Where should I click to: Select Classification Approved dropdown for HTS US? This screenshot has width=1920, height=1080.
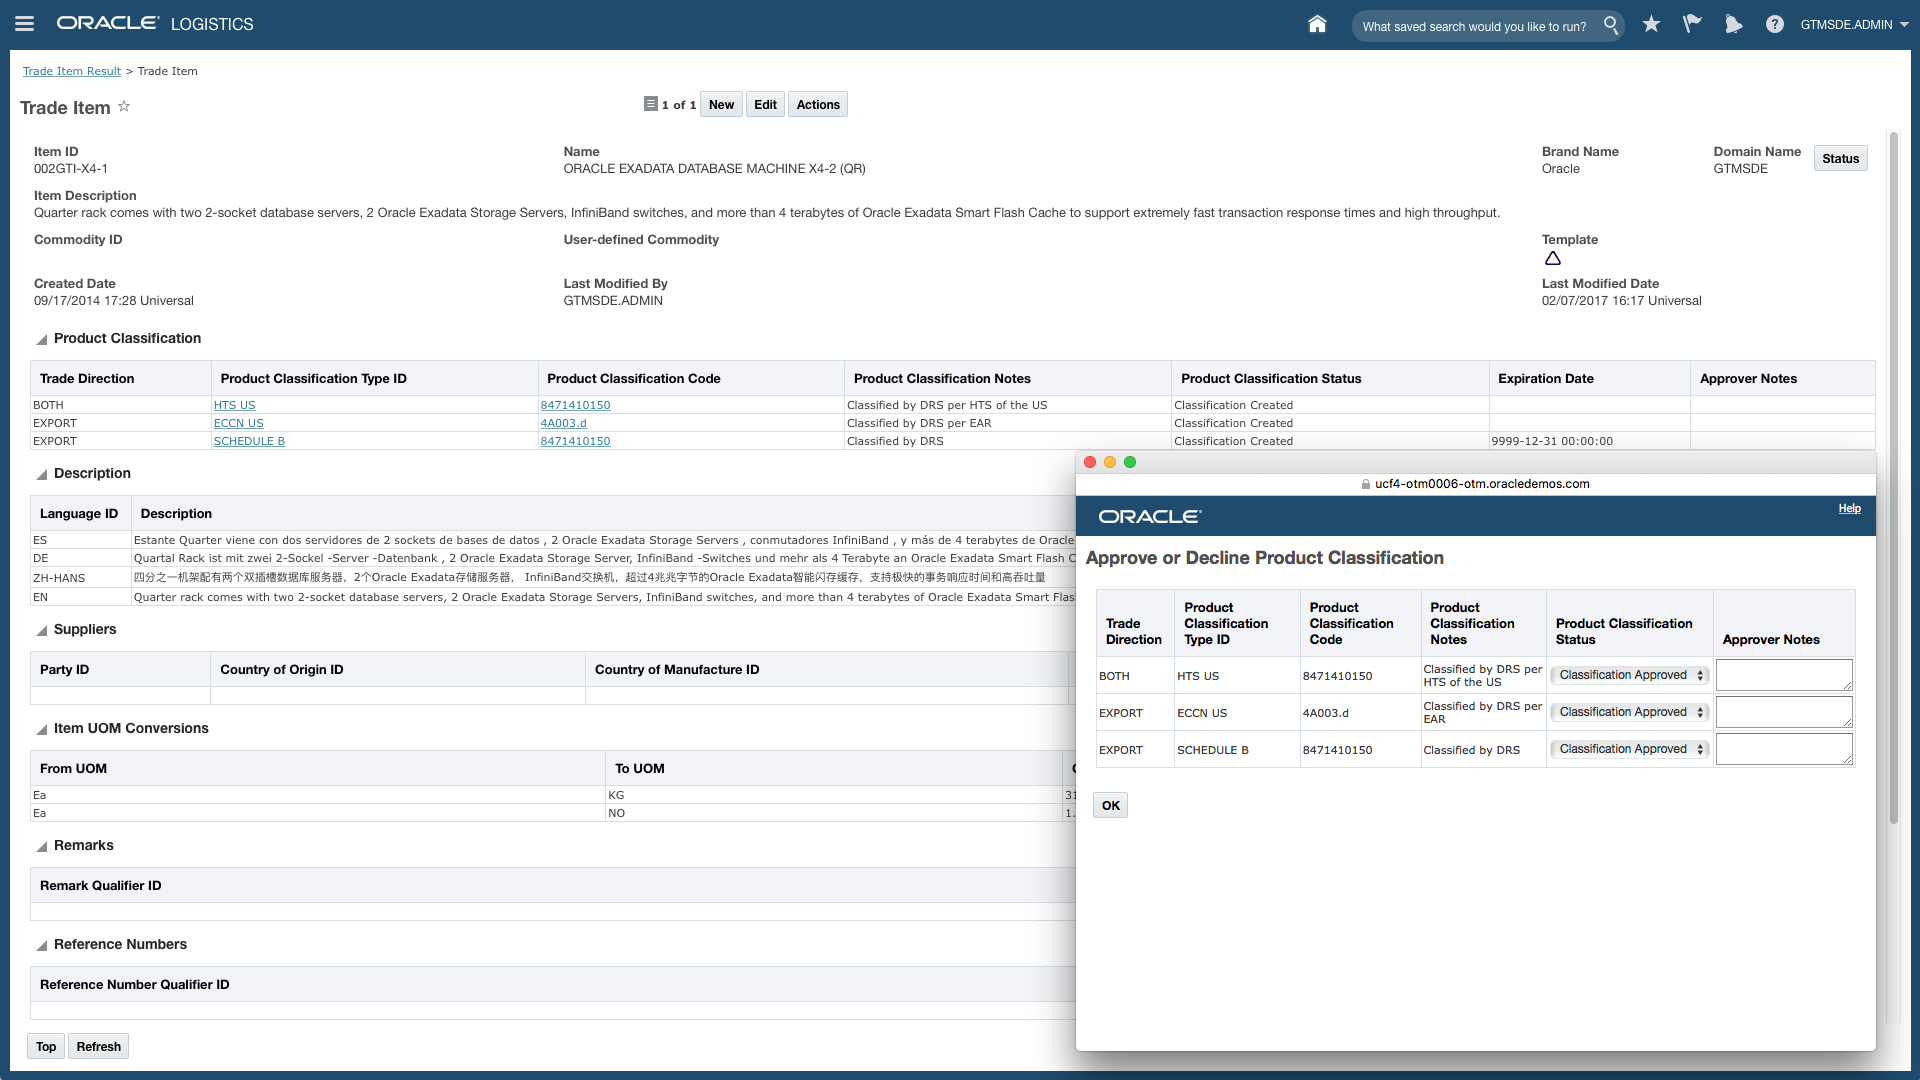pos(1629,674)
